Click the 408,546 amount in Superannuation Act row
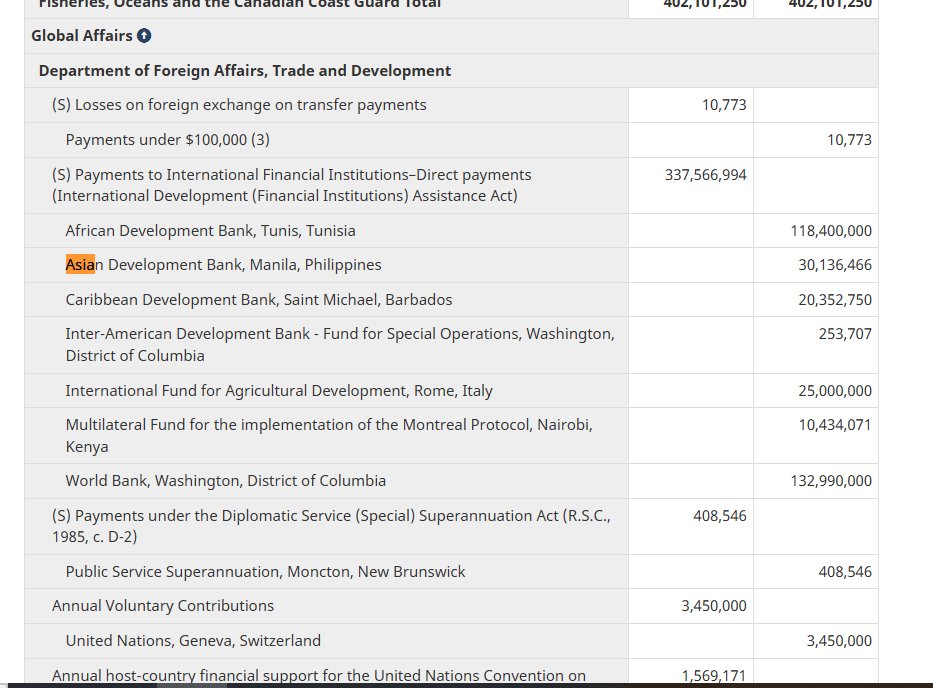 coord(719,516)
